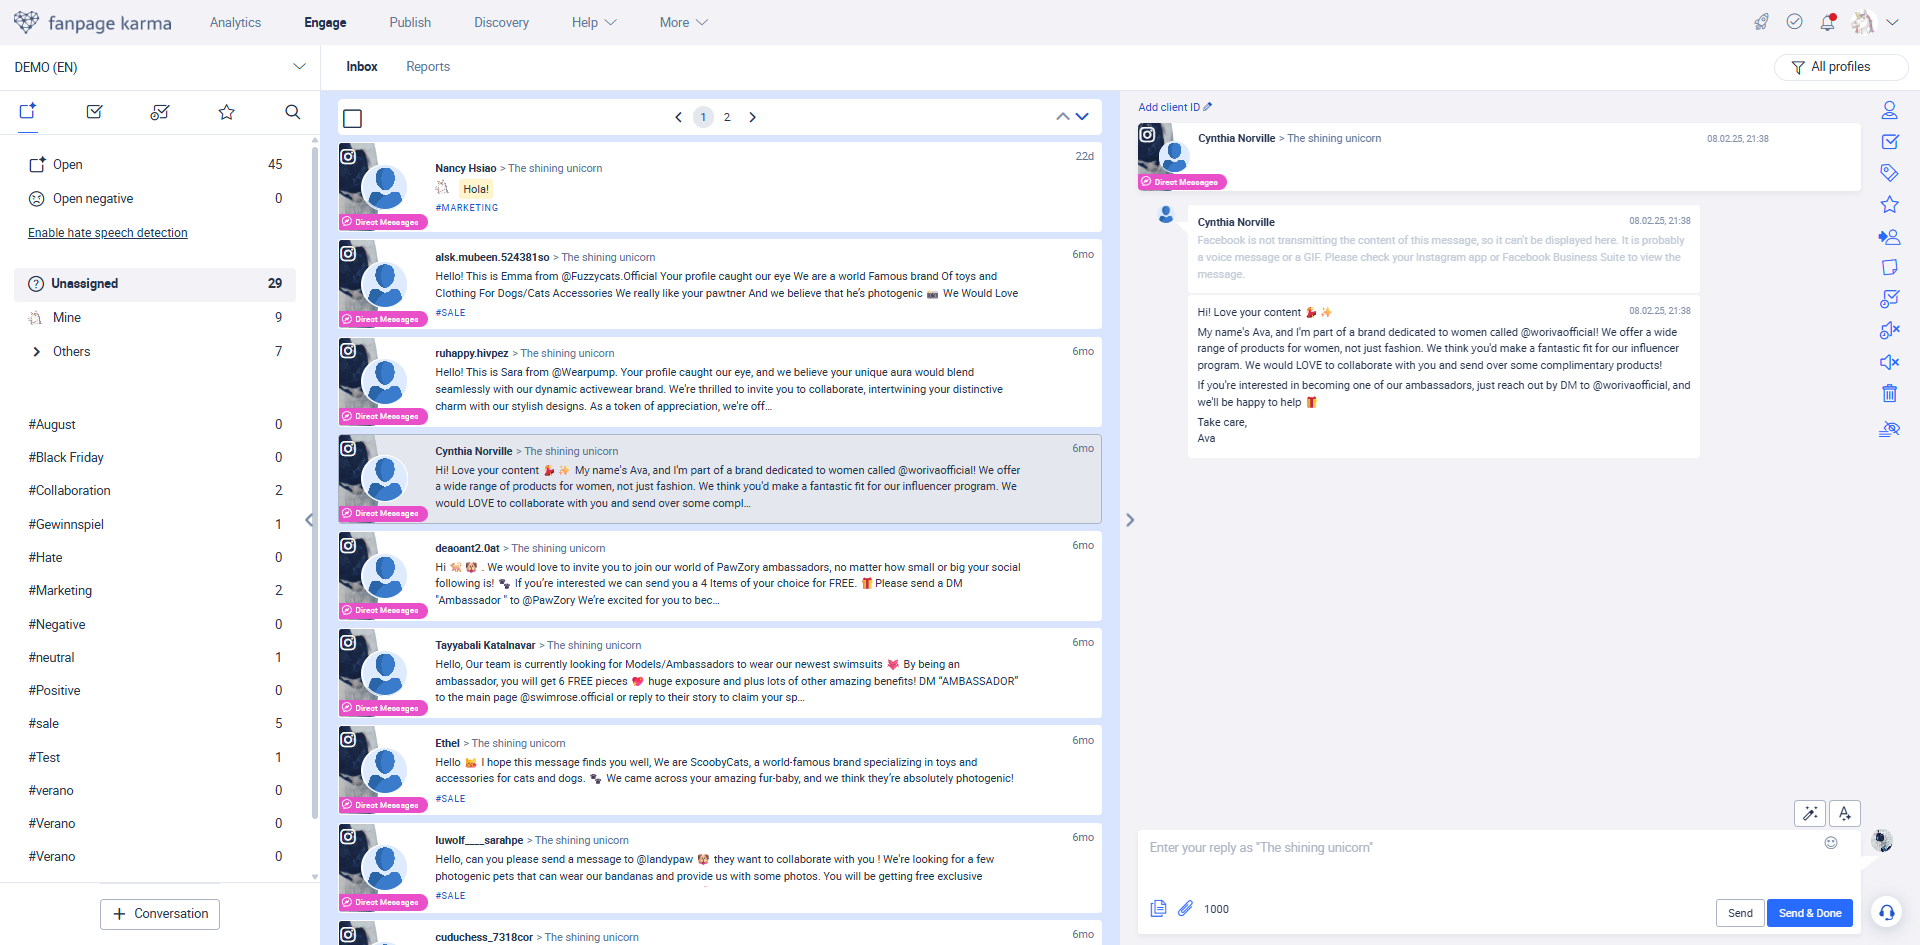
Task: Select the new conversations sparkle tab icon
Action: [x=28, y=111]
